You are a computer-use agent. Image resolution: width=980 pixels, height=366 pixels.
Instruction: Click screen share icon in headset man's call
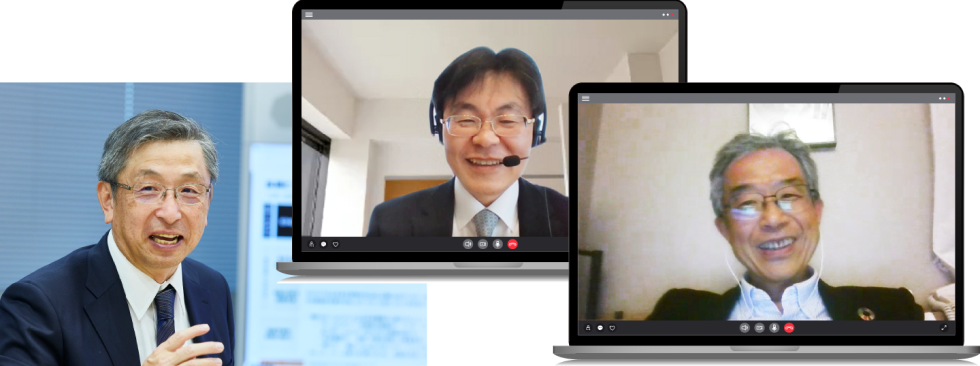(482, 244)
